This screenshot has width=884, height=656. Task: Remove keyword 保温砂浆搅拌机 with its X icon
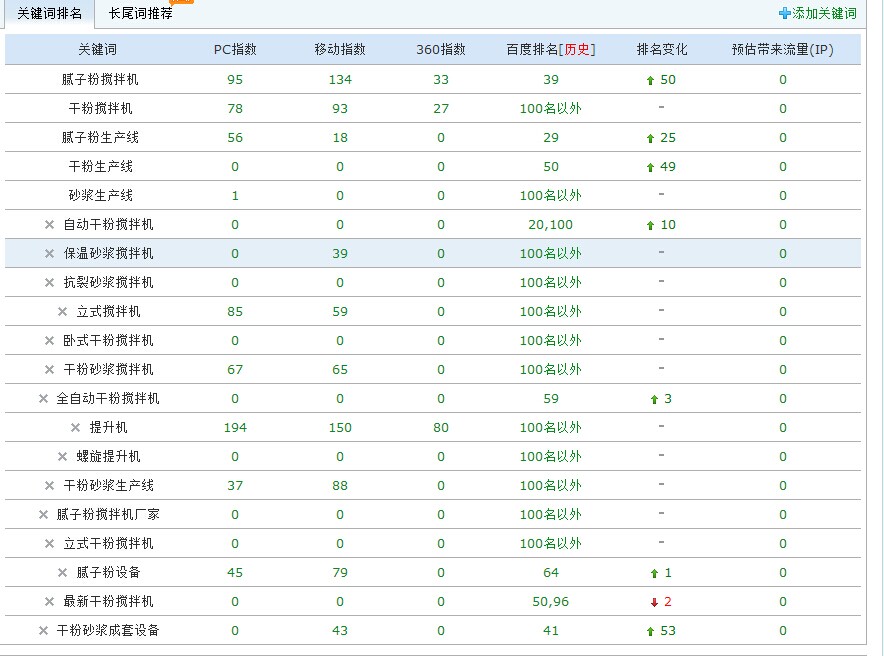(49, 254)
